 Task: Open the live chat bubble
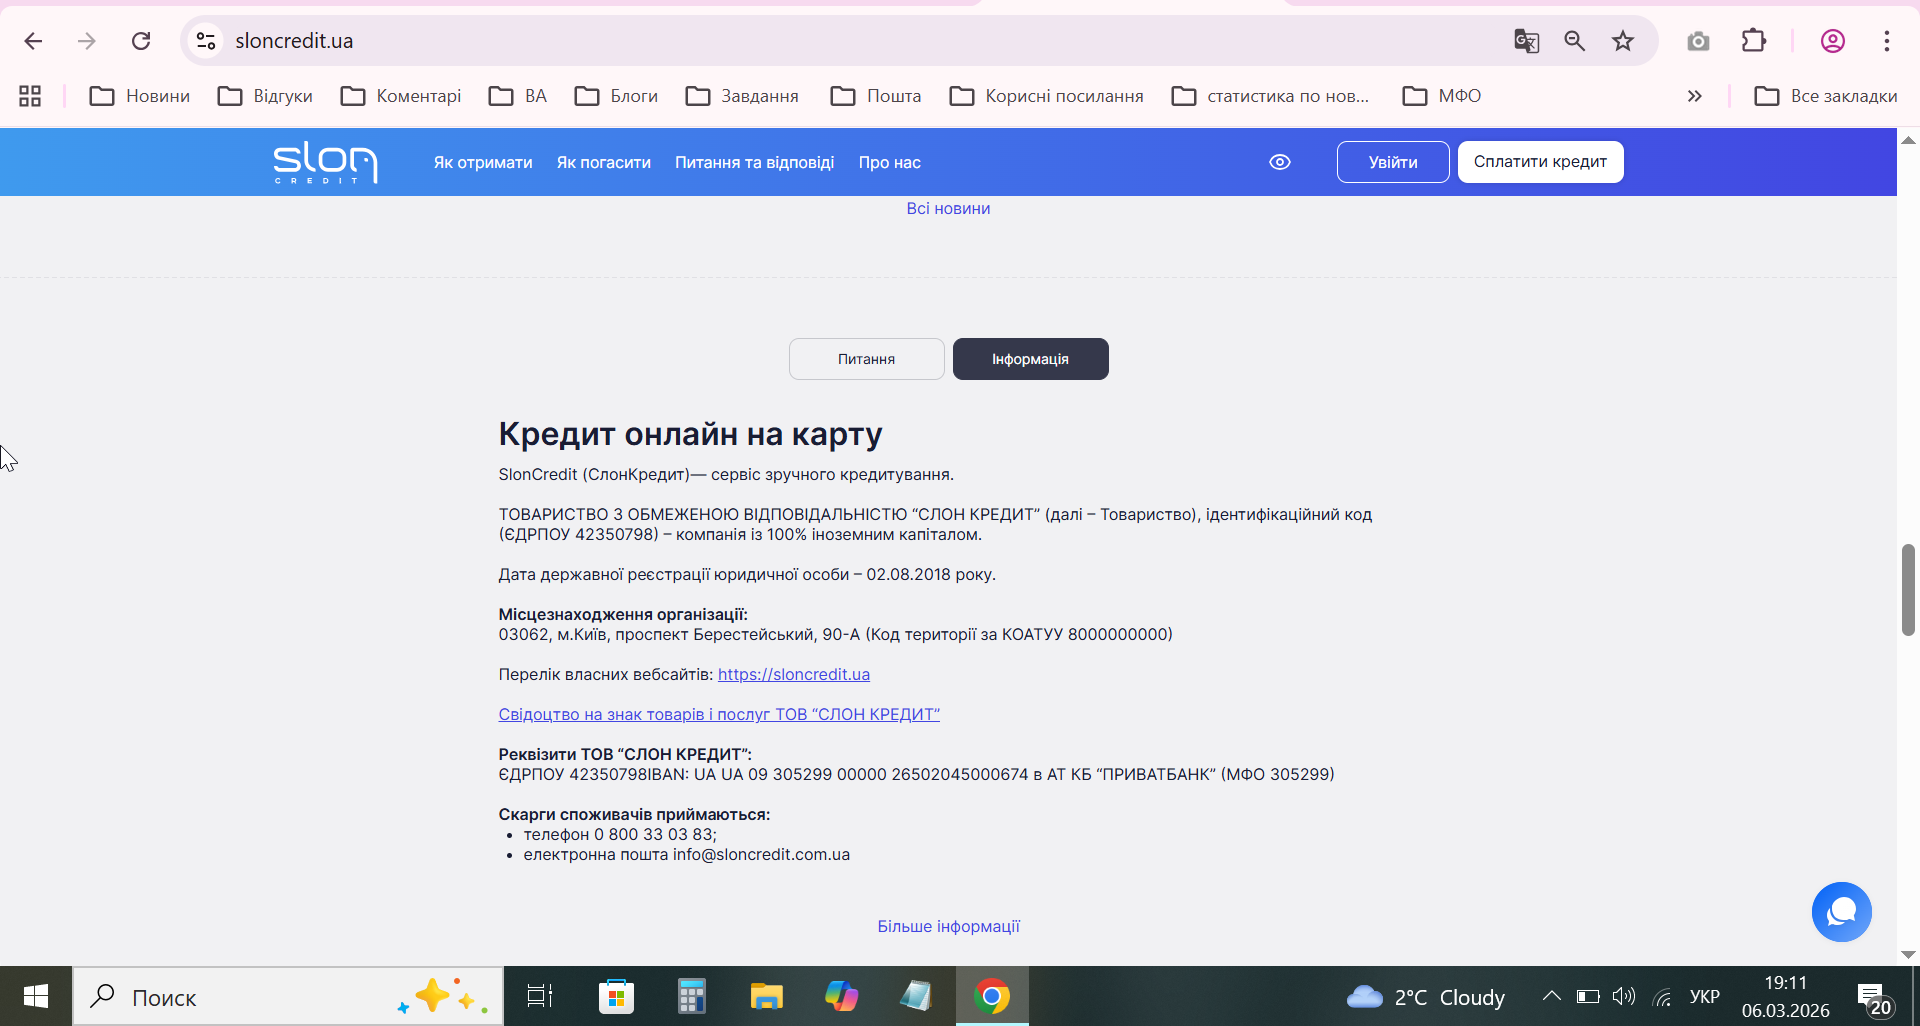point(1842,912)
